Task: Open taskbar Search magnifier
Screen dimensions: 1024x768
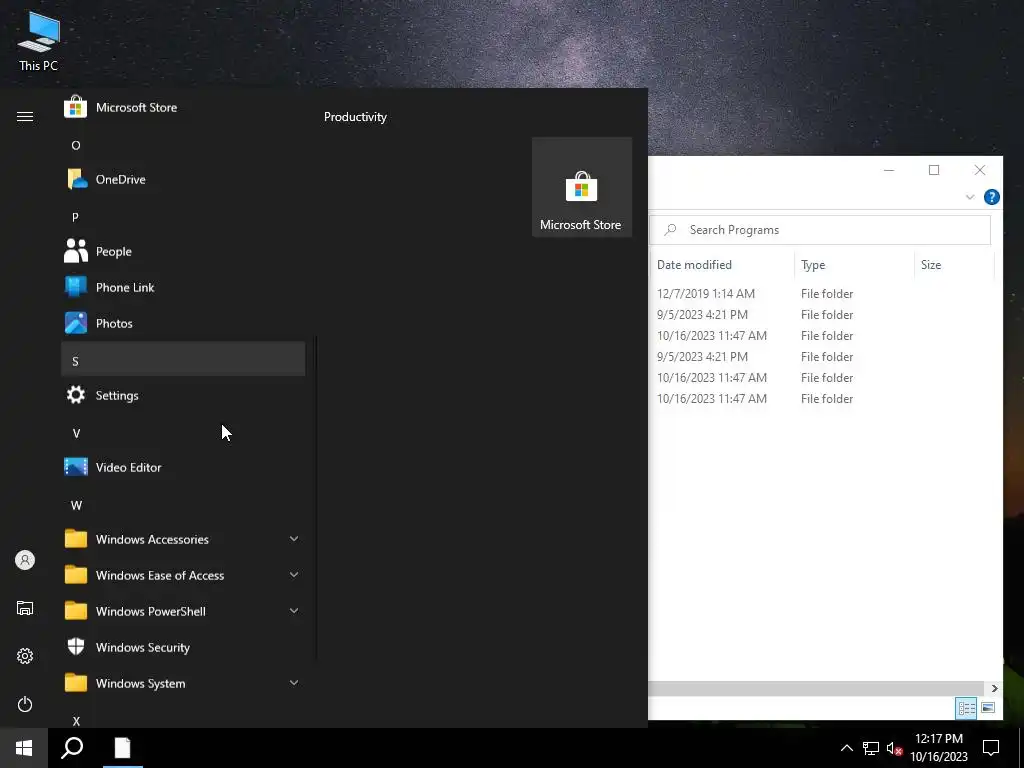Action: (72, 748)
